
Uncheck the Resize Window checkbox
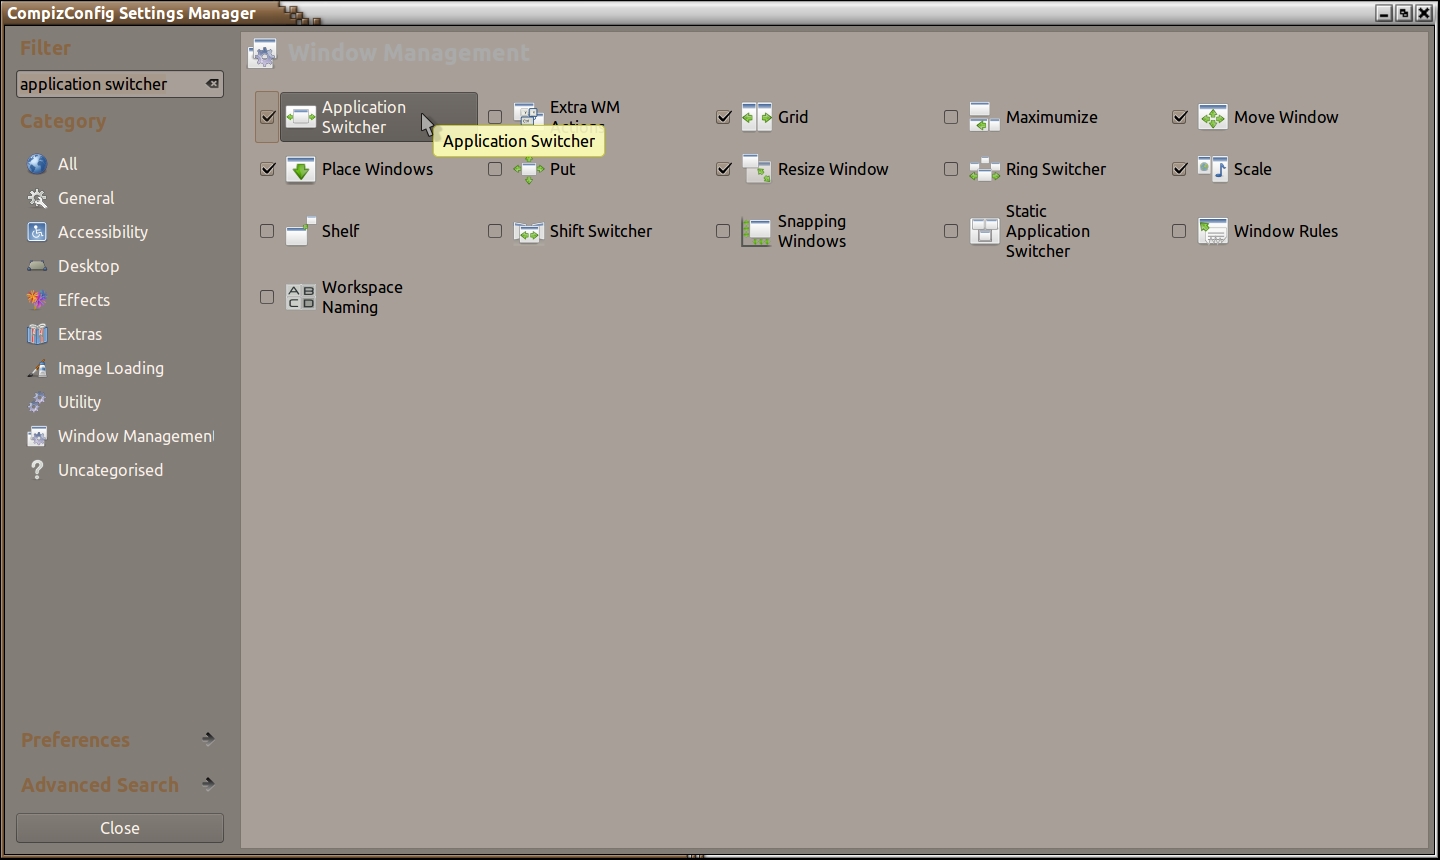(724, 169)
